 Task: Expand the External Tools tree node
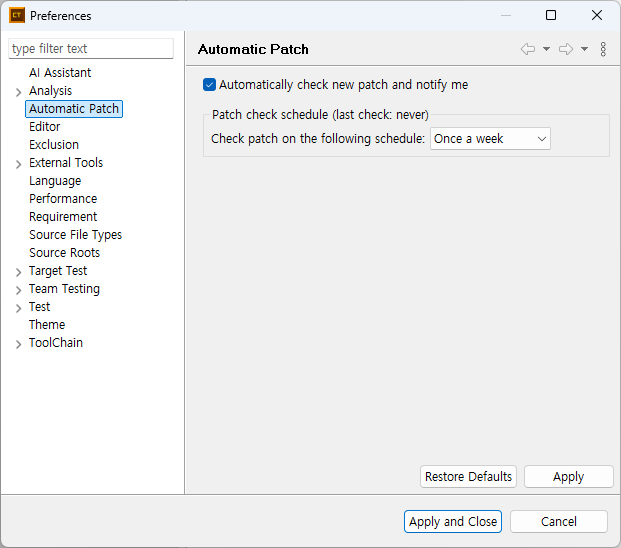pyautogui.click(x=18, y=164)
